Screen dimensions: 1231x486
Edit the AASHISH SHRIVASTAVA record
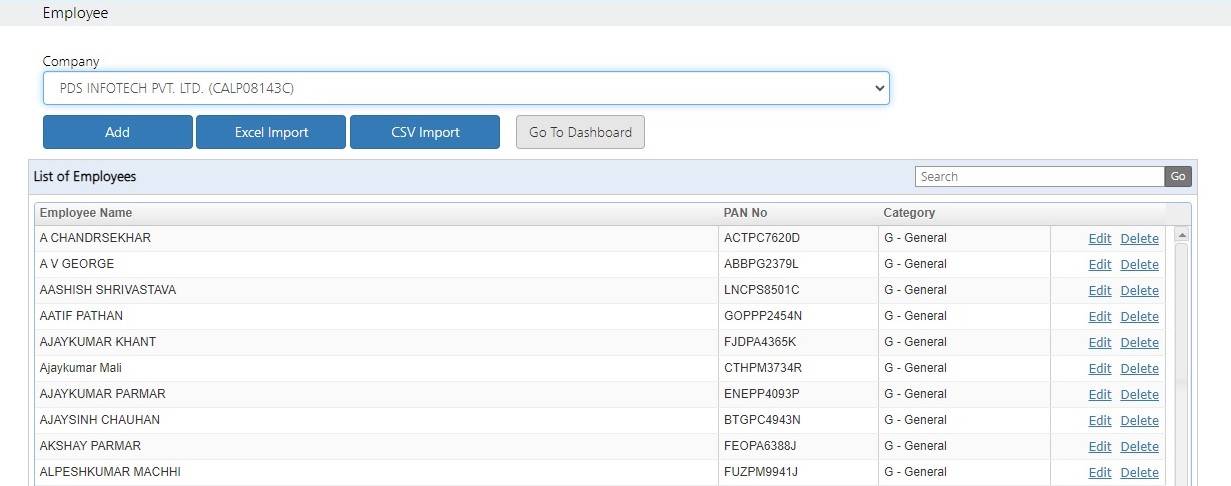(1100, 291)
